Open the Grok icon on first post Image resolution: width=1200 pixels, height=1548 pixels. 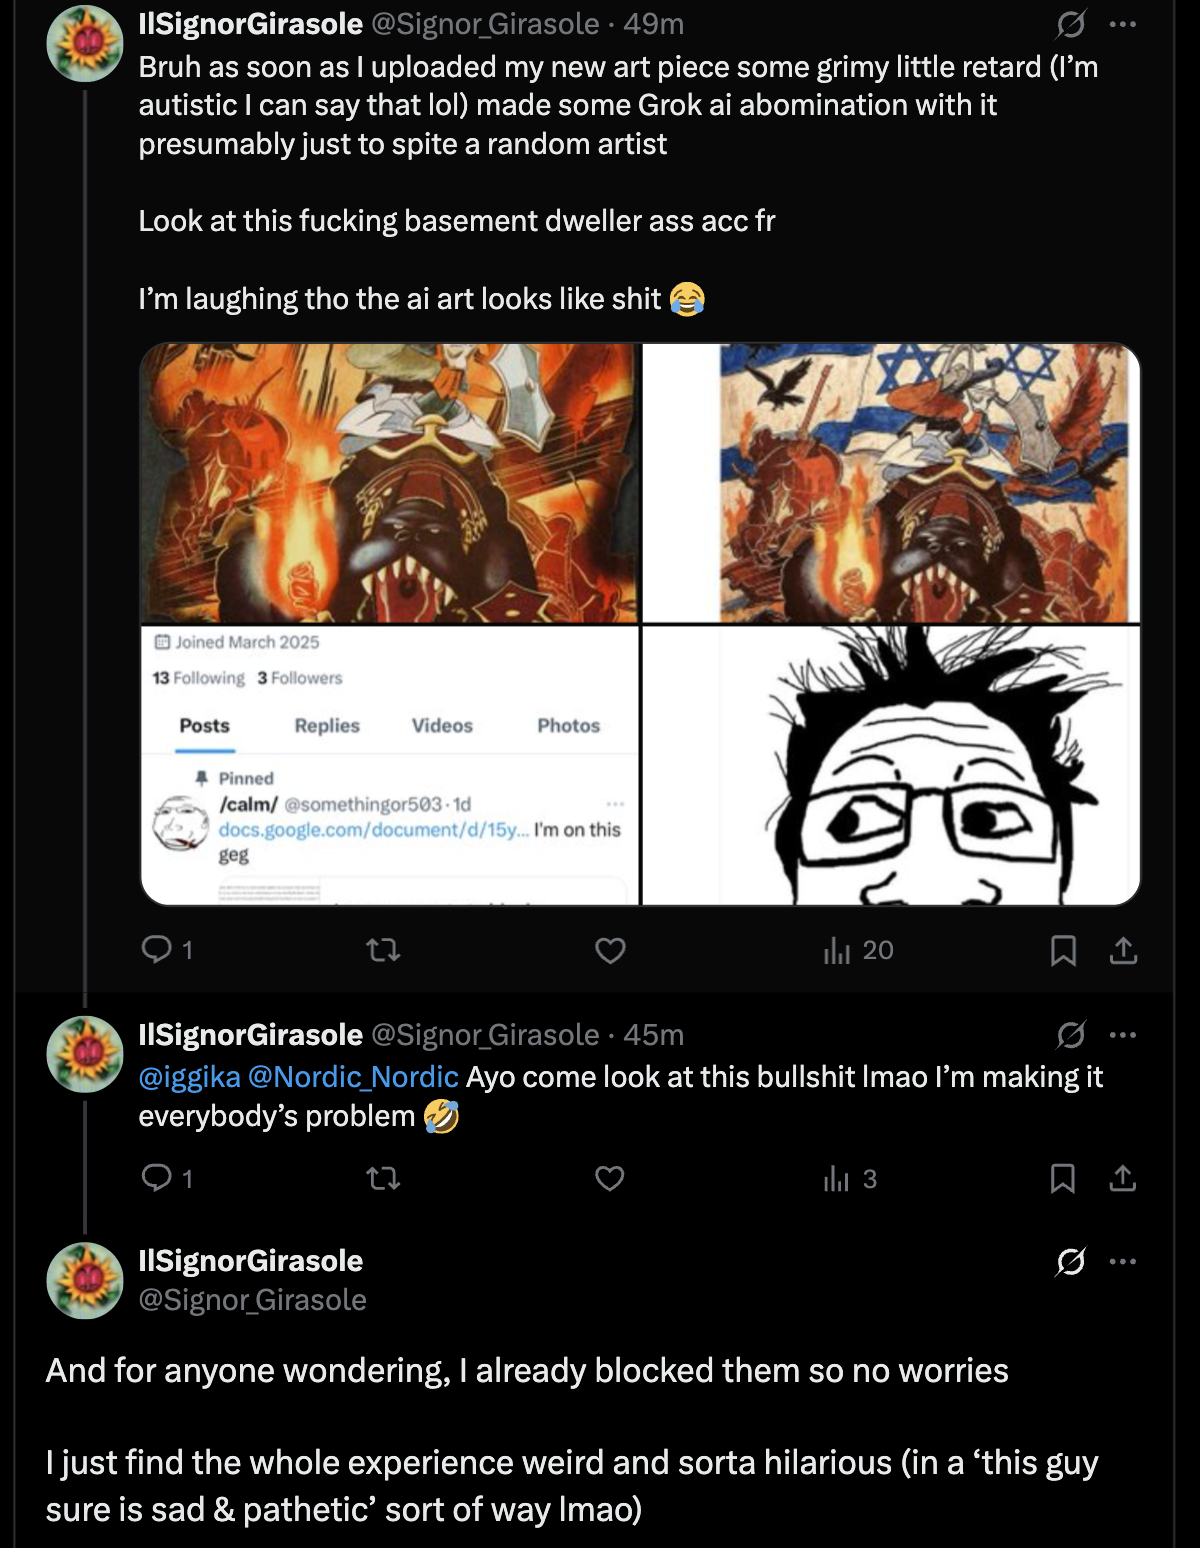click(x=1070, y=24)
